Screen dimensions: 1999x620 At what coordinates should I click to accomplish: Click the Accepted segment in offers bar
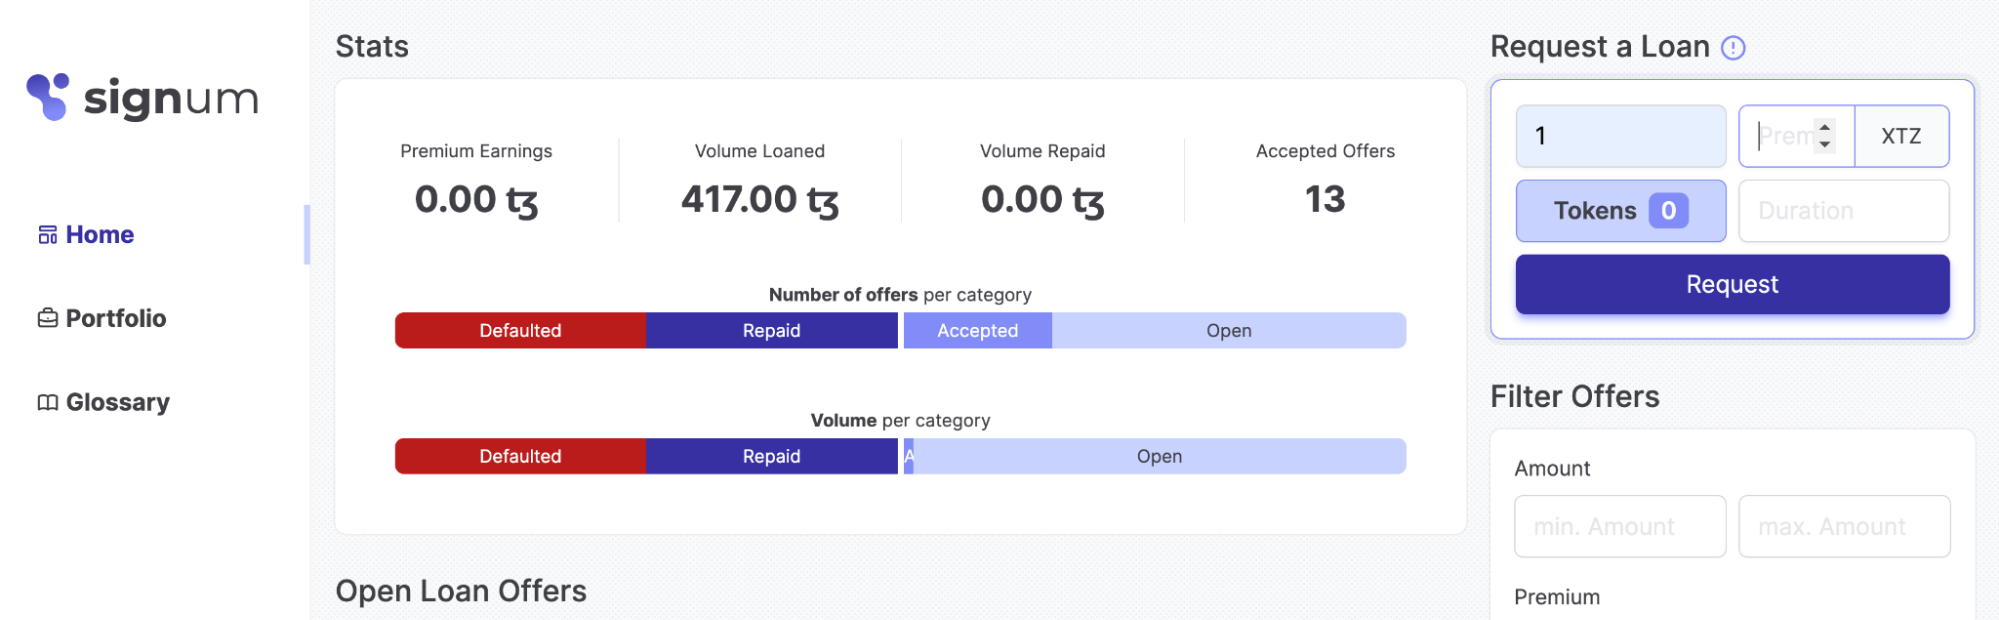pyautogui.click(x=977, y=331)
